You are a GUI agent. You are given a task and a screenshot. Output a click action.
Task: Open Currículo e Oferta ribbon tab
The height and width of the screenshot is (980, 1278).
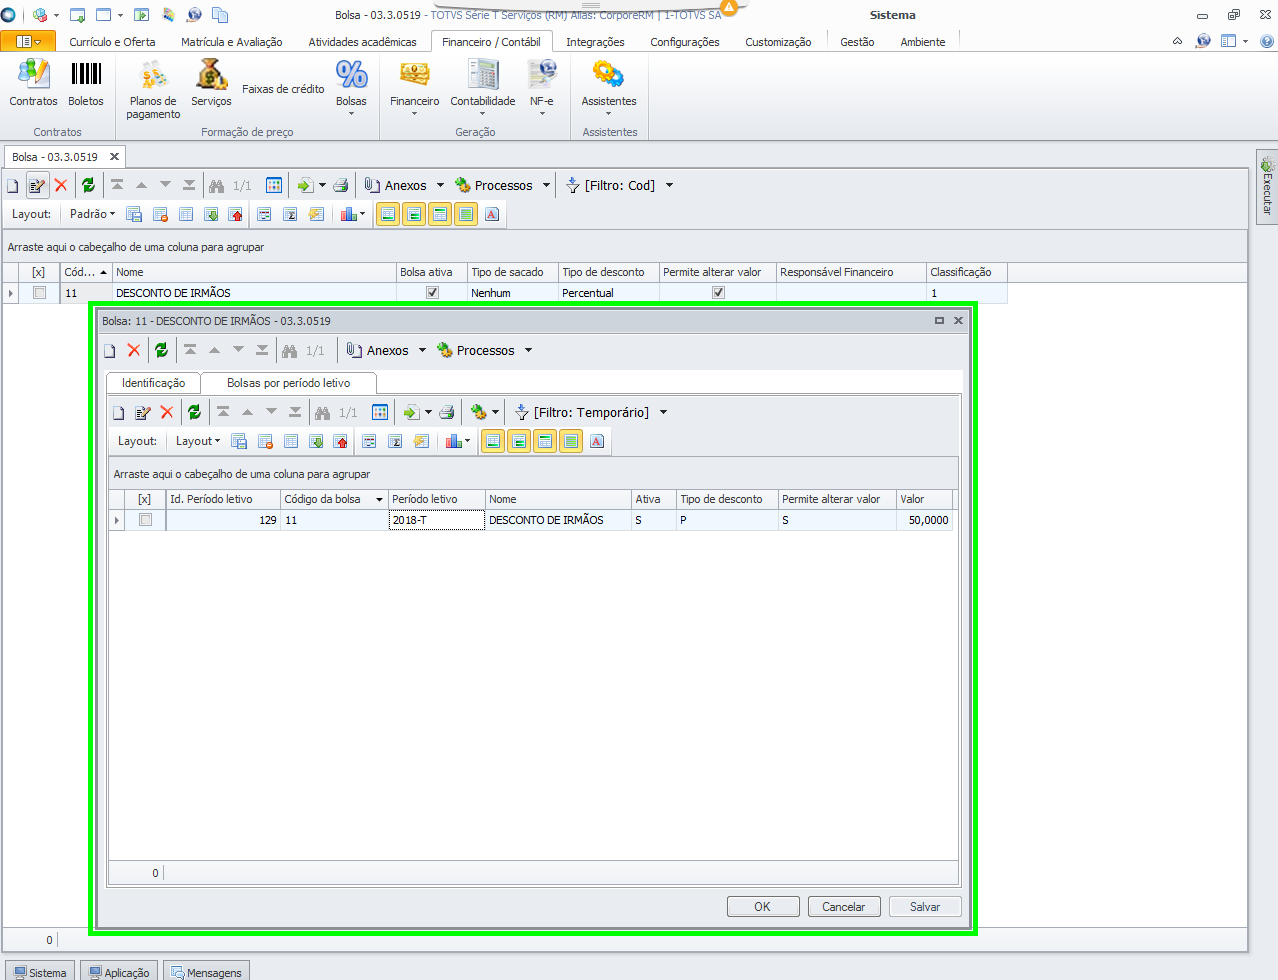point(112,42)
